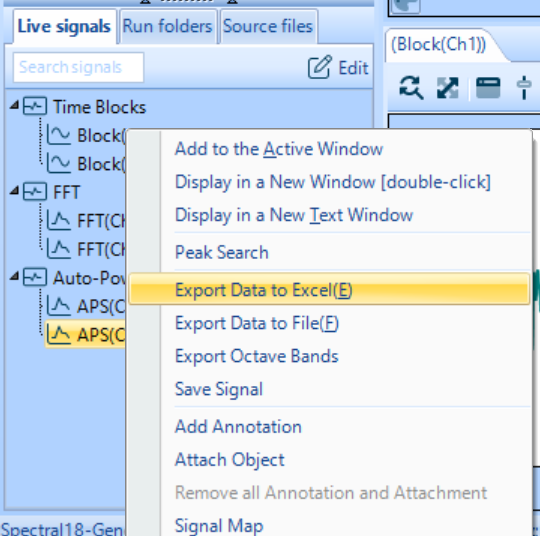Click the Edit pencil icon
The width and height of the screenshot is (540, 536).
pos(320,67)
